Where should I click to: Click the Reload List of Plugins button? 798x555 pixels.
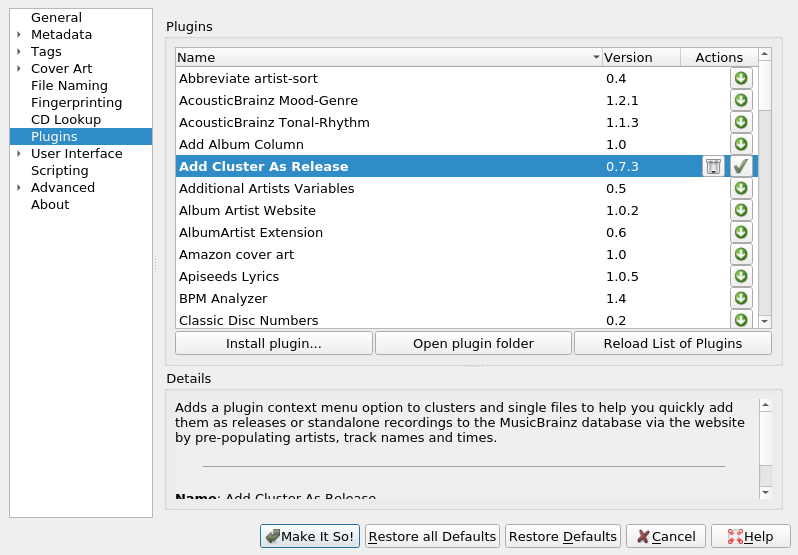click(x=672, y=344)
